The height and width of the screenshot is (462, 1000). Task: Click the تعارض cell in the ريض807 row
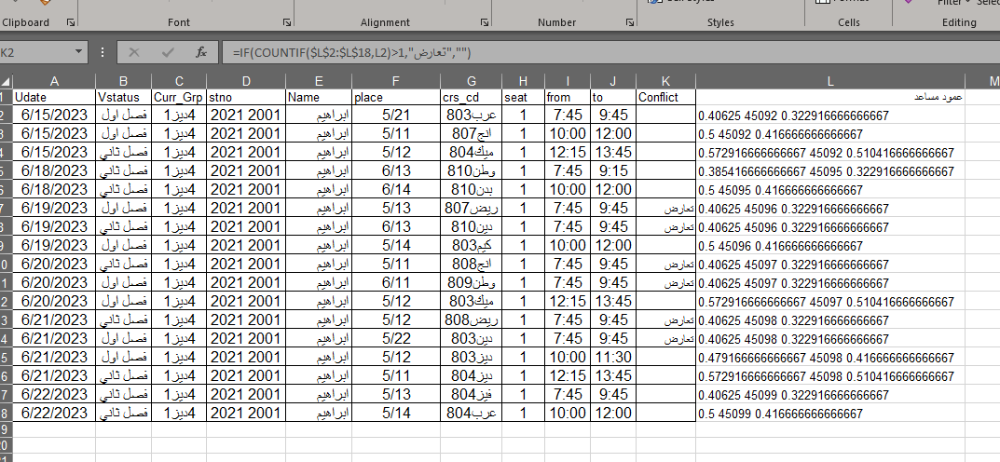(666, 209)
